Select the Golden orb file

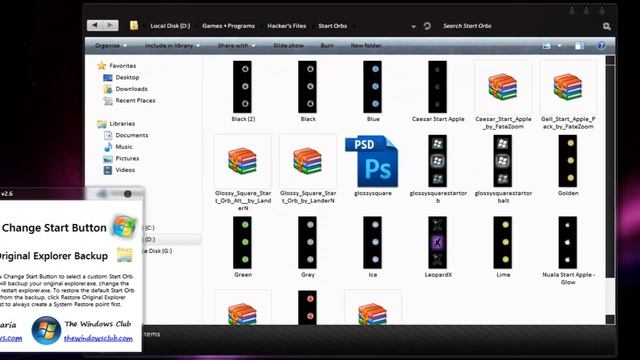568,166
